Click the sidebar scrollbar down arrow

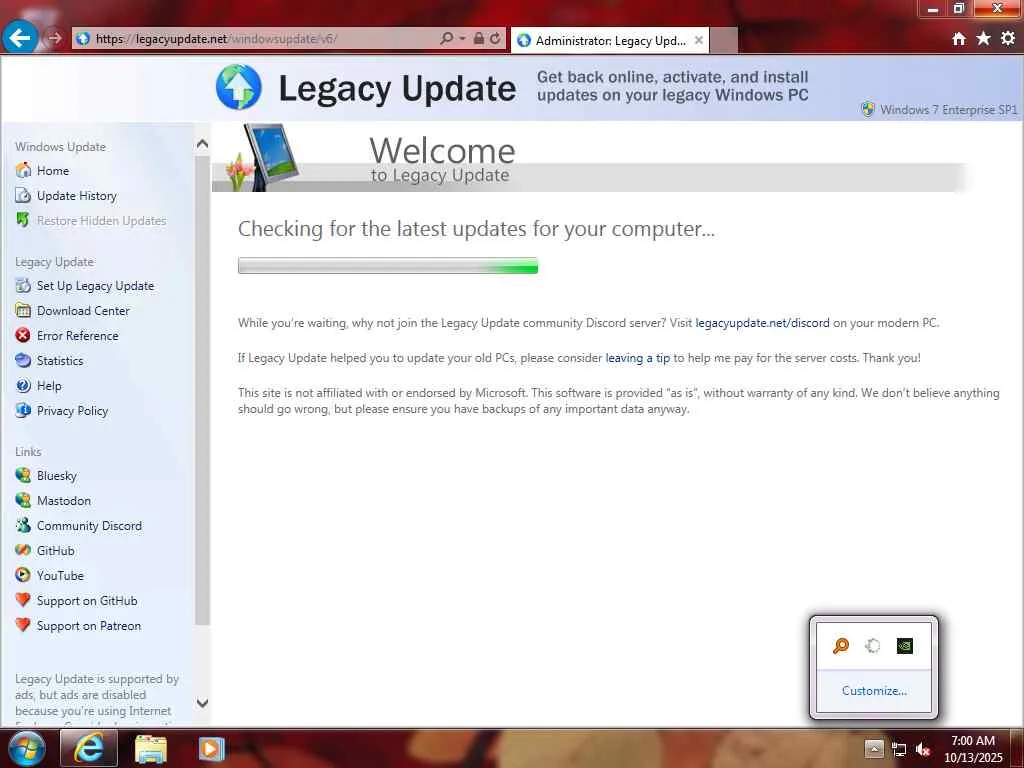(202, 703)
